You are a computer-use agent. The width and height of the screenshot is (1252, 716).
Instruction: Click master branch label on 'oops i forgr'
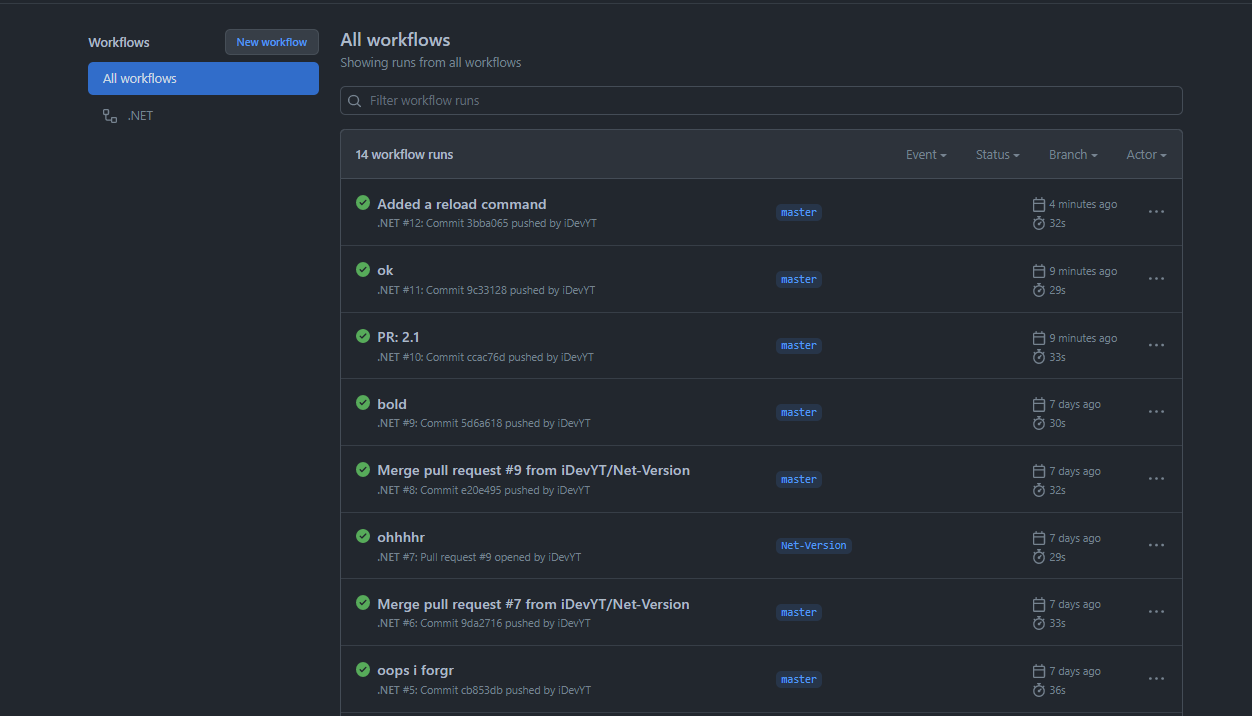click(799, 679)
